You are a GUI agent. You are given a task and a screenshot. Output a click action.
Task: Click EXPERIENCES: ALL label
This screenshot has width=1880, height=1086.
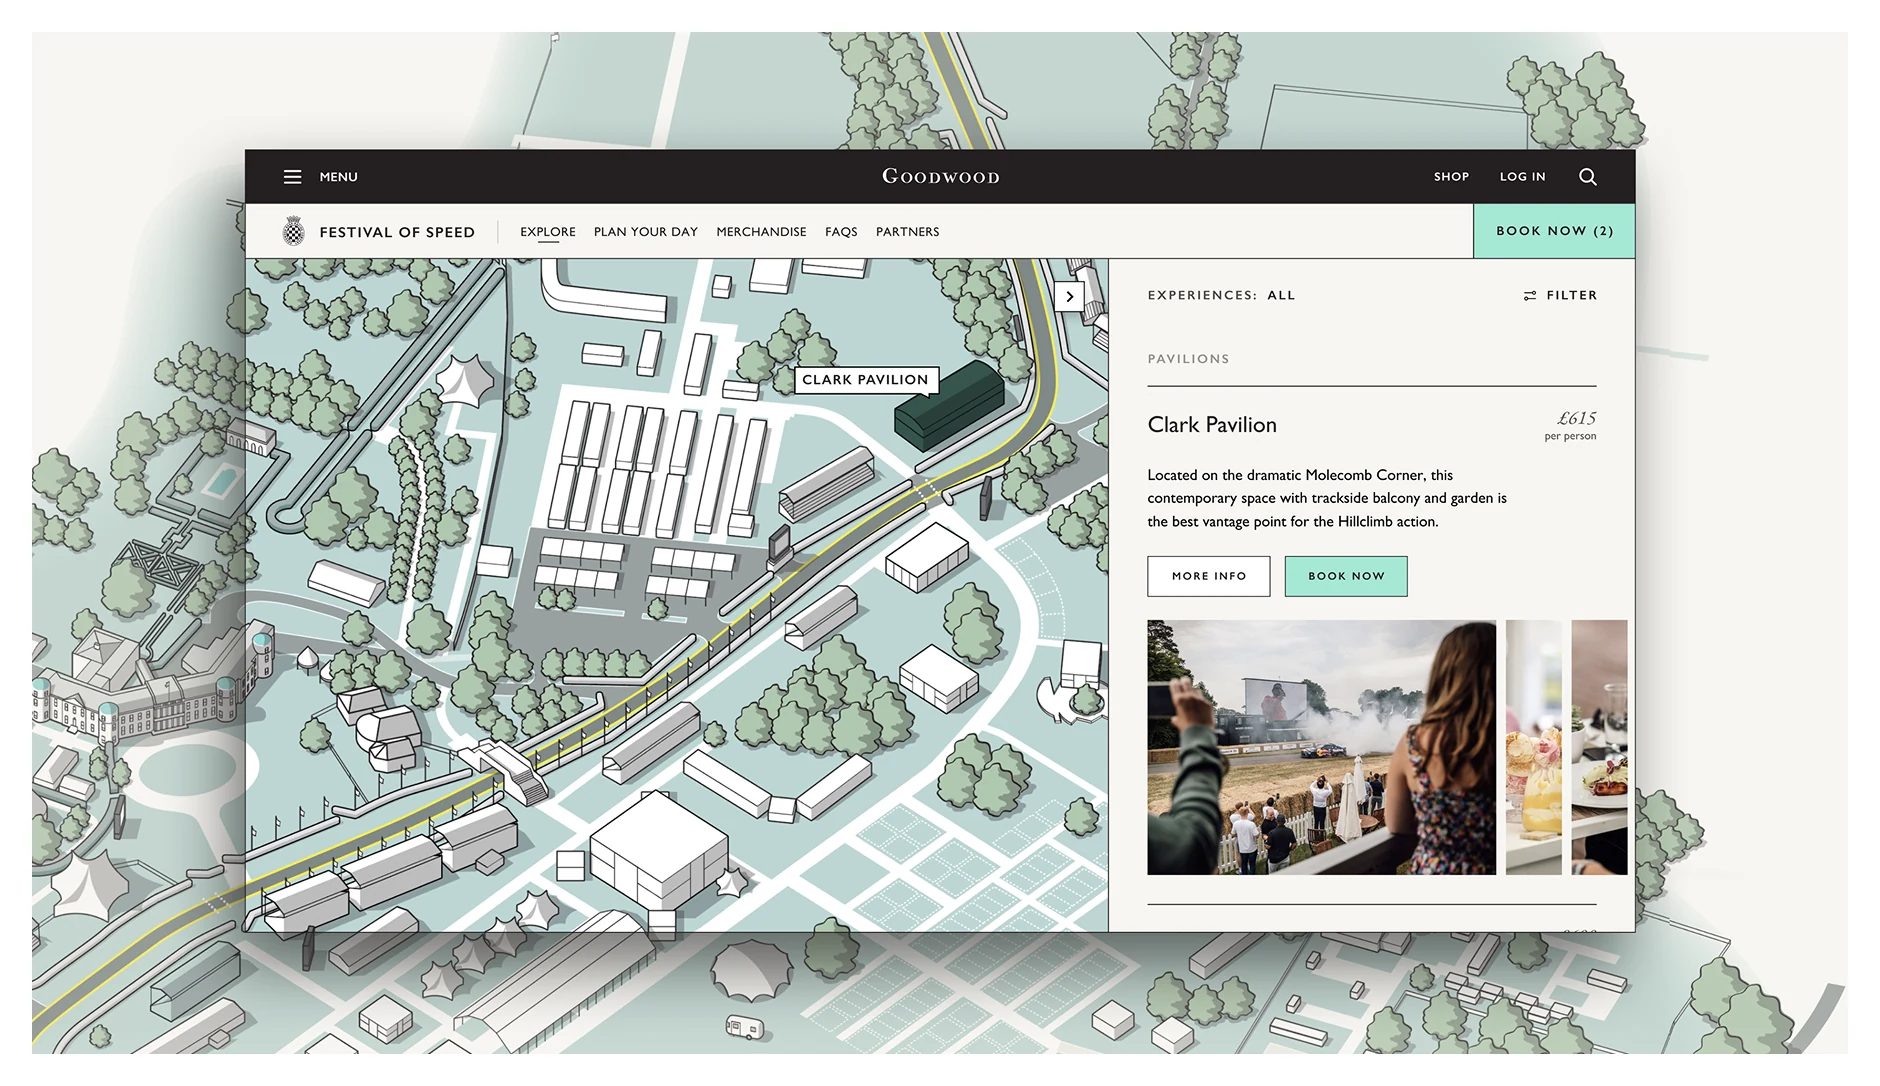[x=1221, y=295]
